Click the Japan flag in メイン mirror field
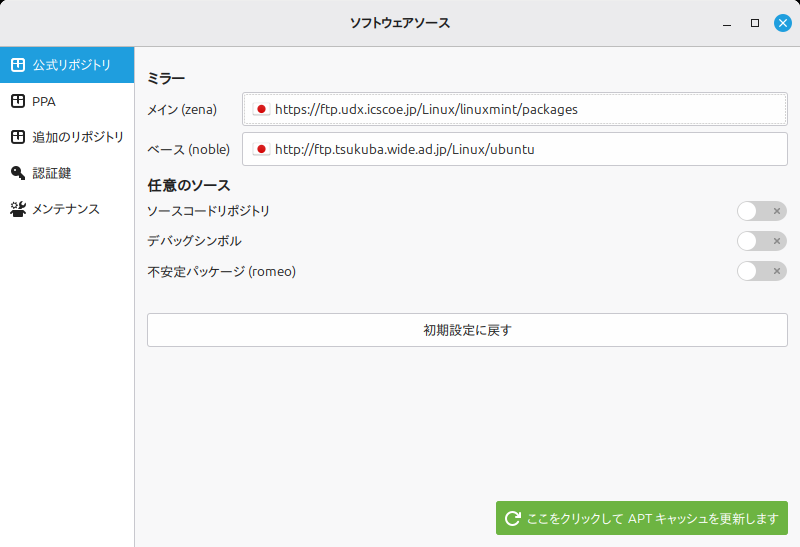The height and width of the screenshot is (547, 800). 261,109
